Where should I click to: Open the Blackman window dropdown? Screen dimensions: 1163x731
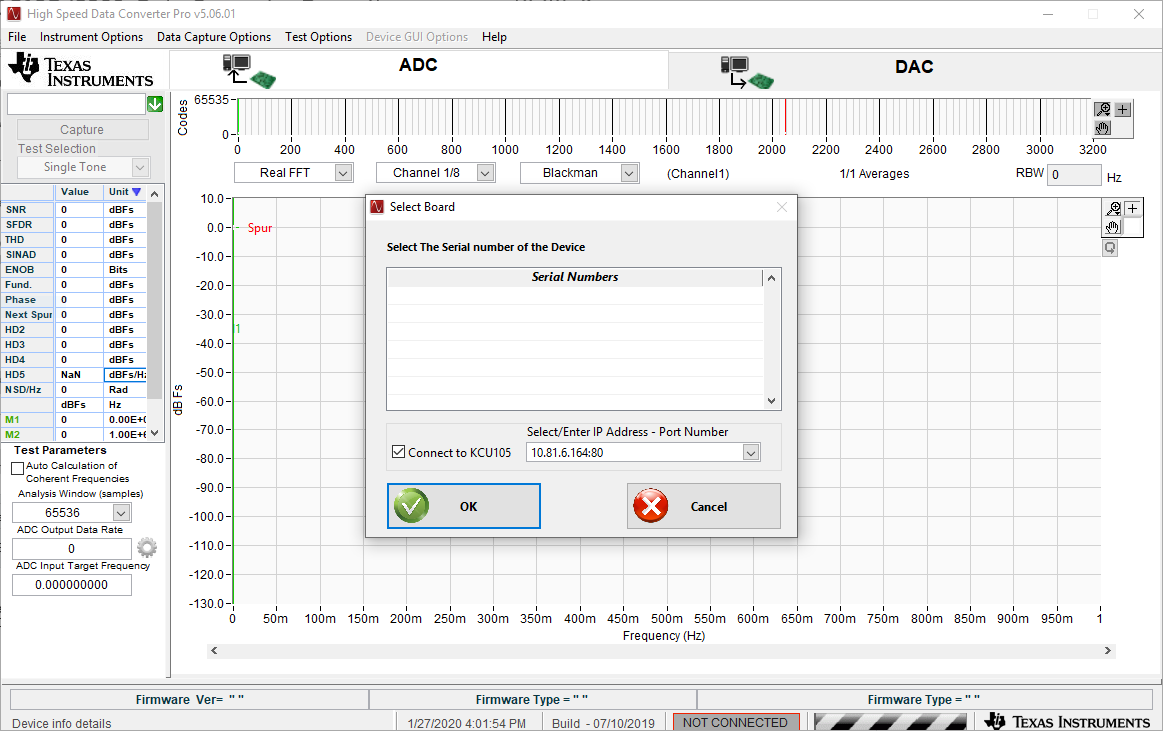(x=629, y=173)
